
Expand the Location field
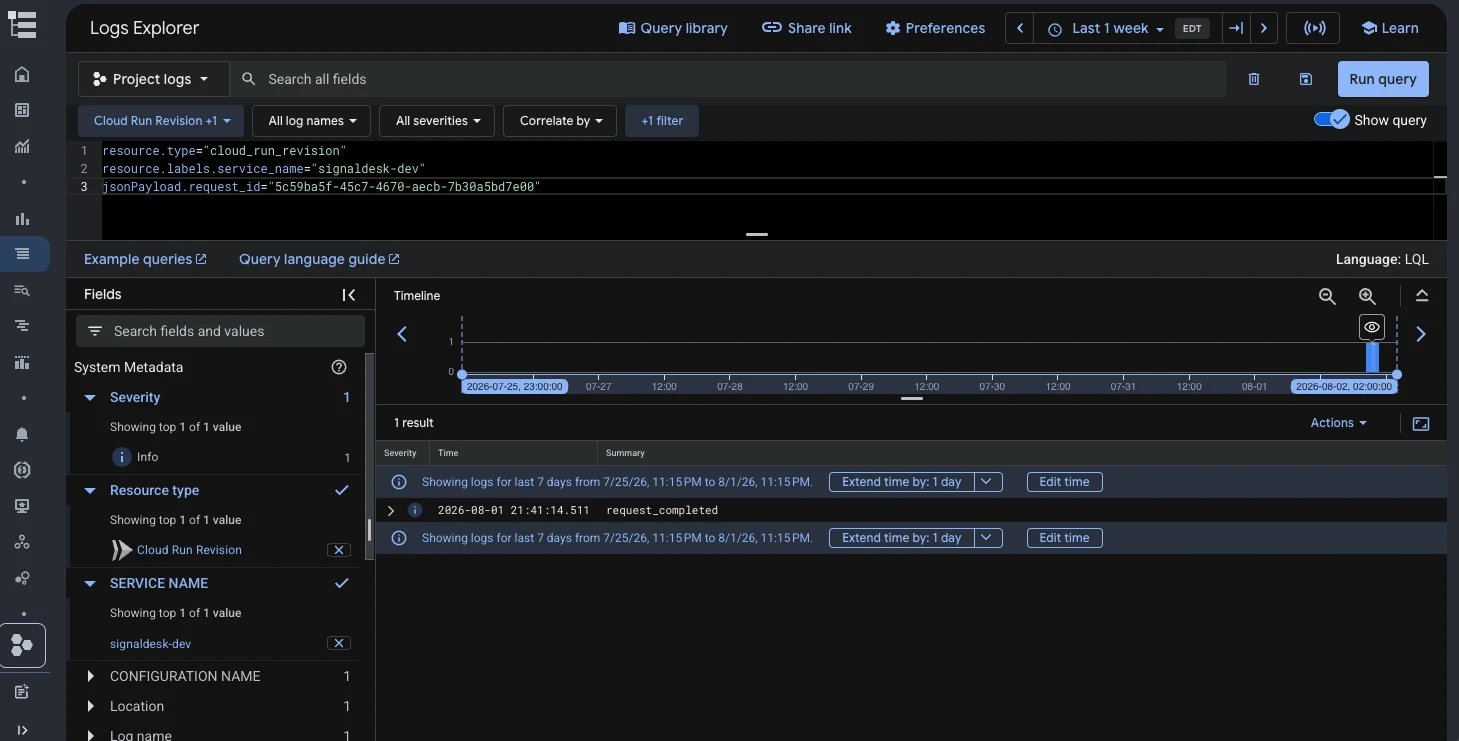pos(91,706)
